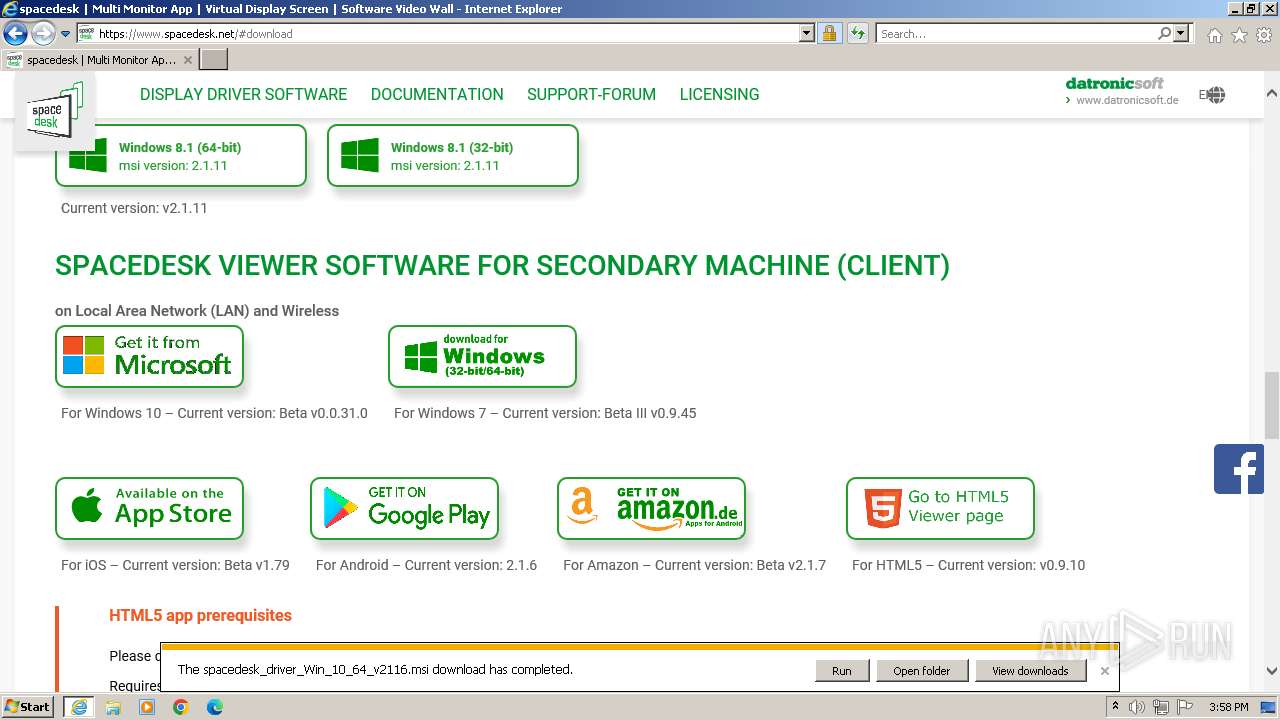Open a new blank tab
This screenshot has width=1280, height=720.
pyautogui.click(x=214, y=60)
